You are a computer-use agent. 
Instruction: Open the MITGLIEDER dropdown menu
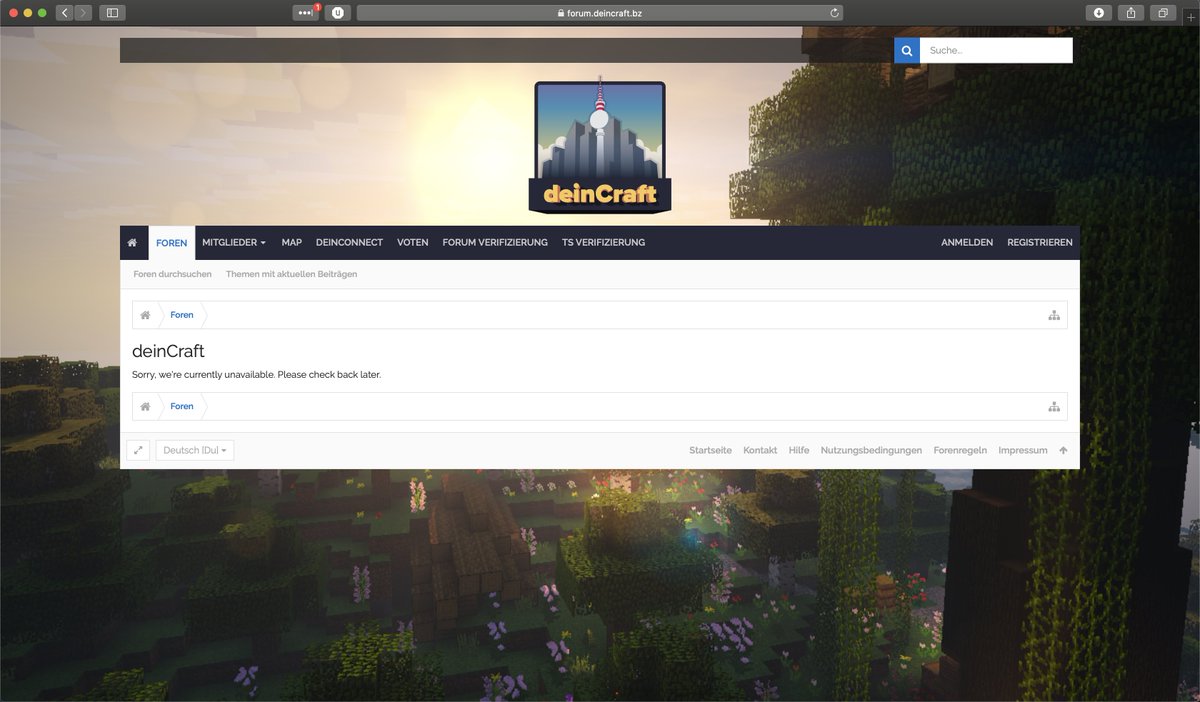[x=234, y=243]
